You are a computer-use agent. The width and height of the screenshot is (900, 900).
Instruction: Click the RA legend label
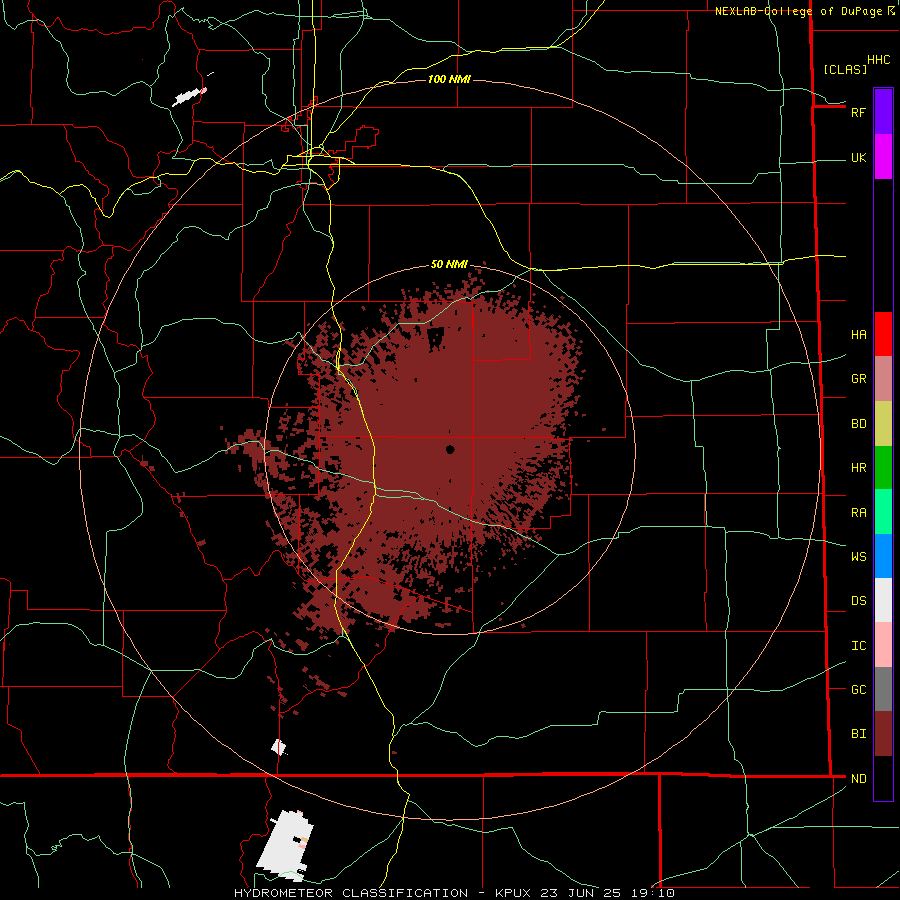coord(858,513)
